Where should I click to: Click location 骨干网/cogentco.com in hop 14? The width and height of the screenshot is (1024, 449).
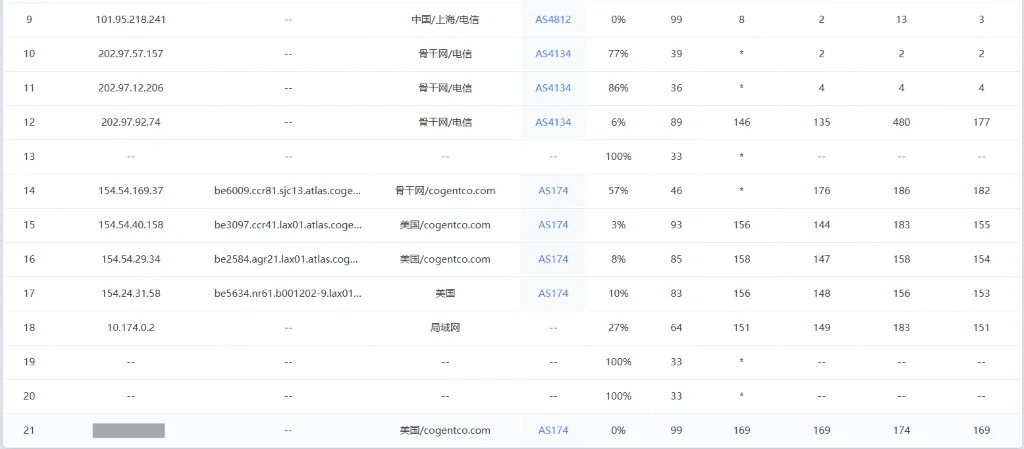coord(445,191)
